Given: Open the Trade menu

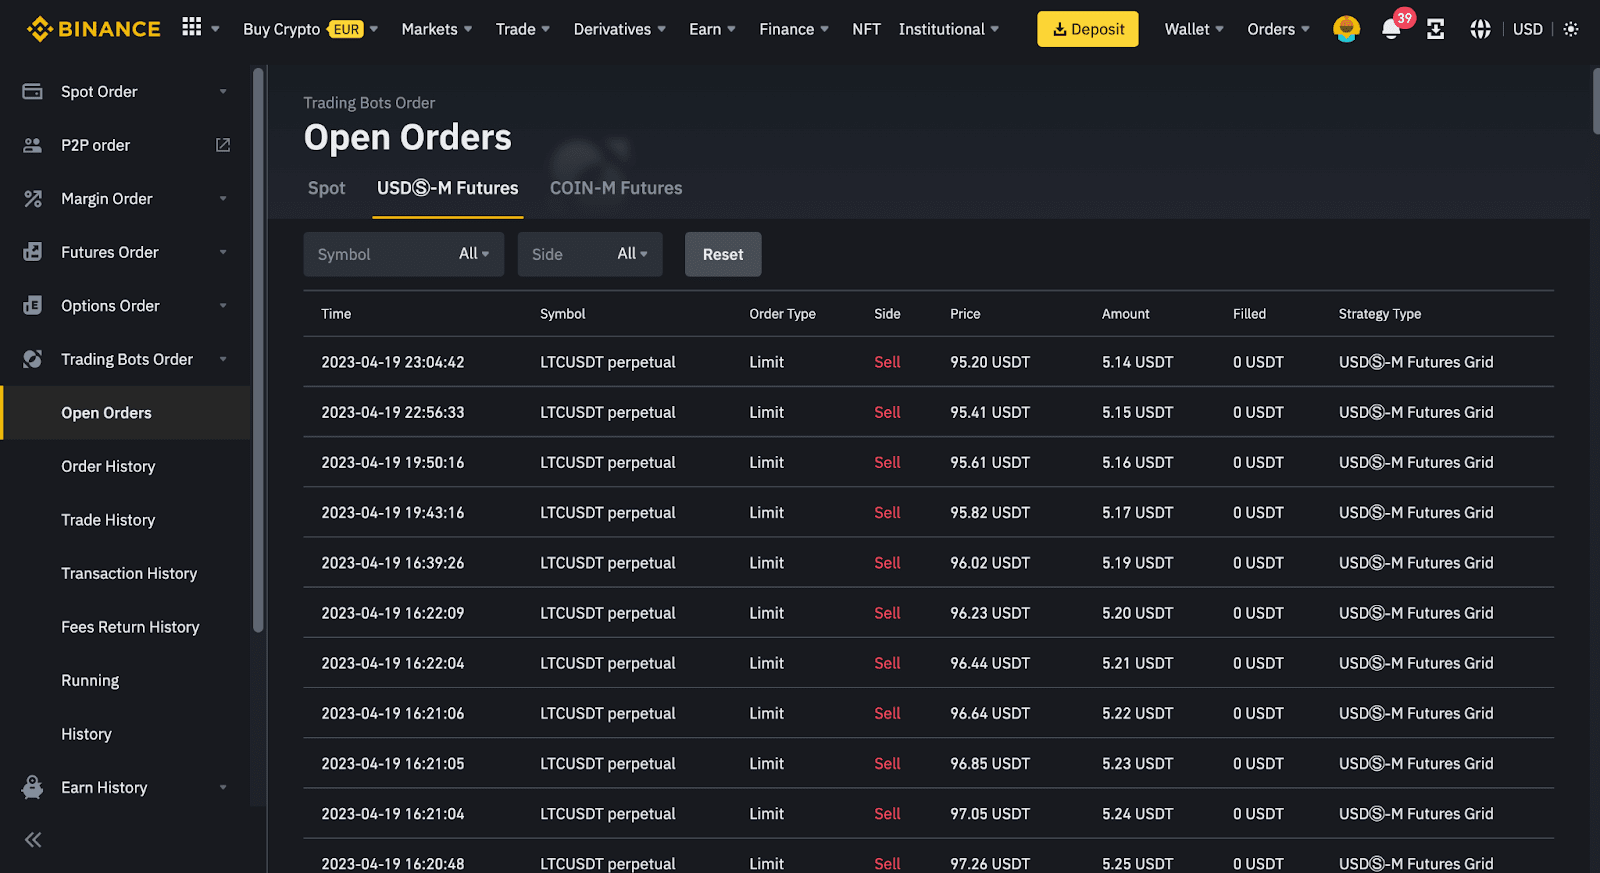Looking at the screenshot, I should [x=523, y=29].
